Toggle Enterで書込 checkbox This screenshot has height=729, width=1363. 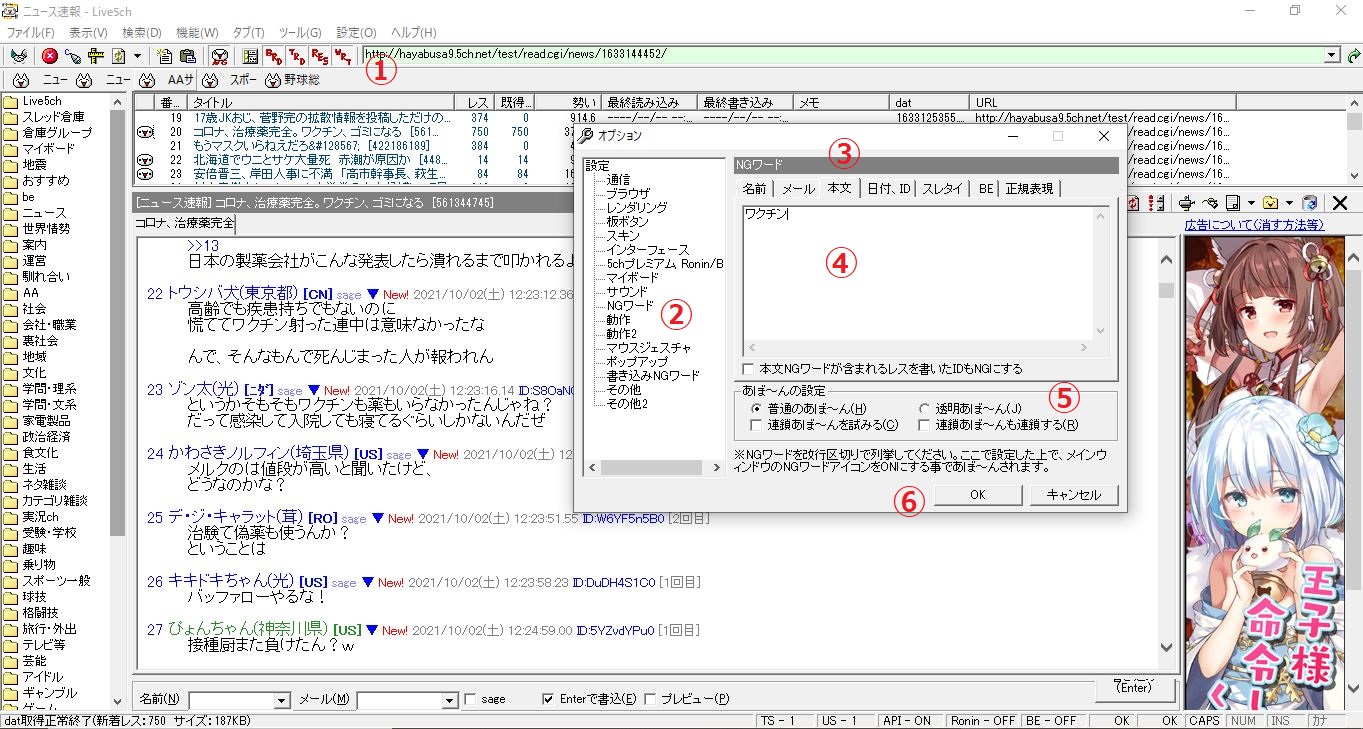548,699
